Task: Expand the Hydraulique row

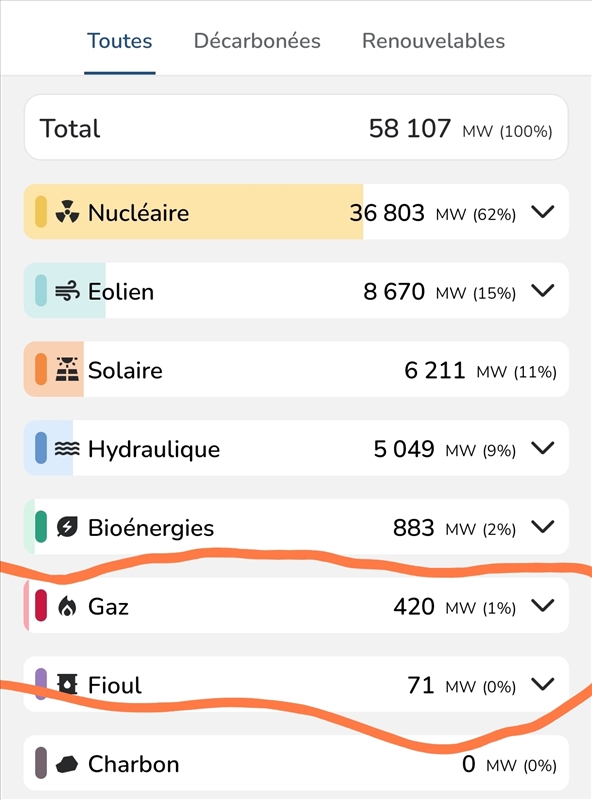Action: pyautogui.click(x=543, y=449)
